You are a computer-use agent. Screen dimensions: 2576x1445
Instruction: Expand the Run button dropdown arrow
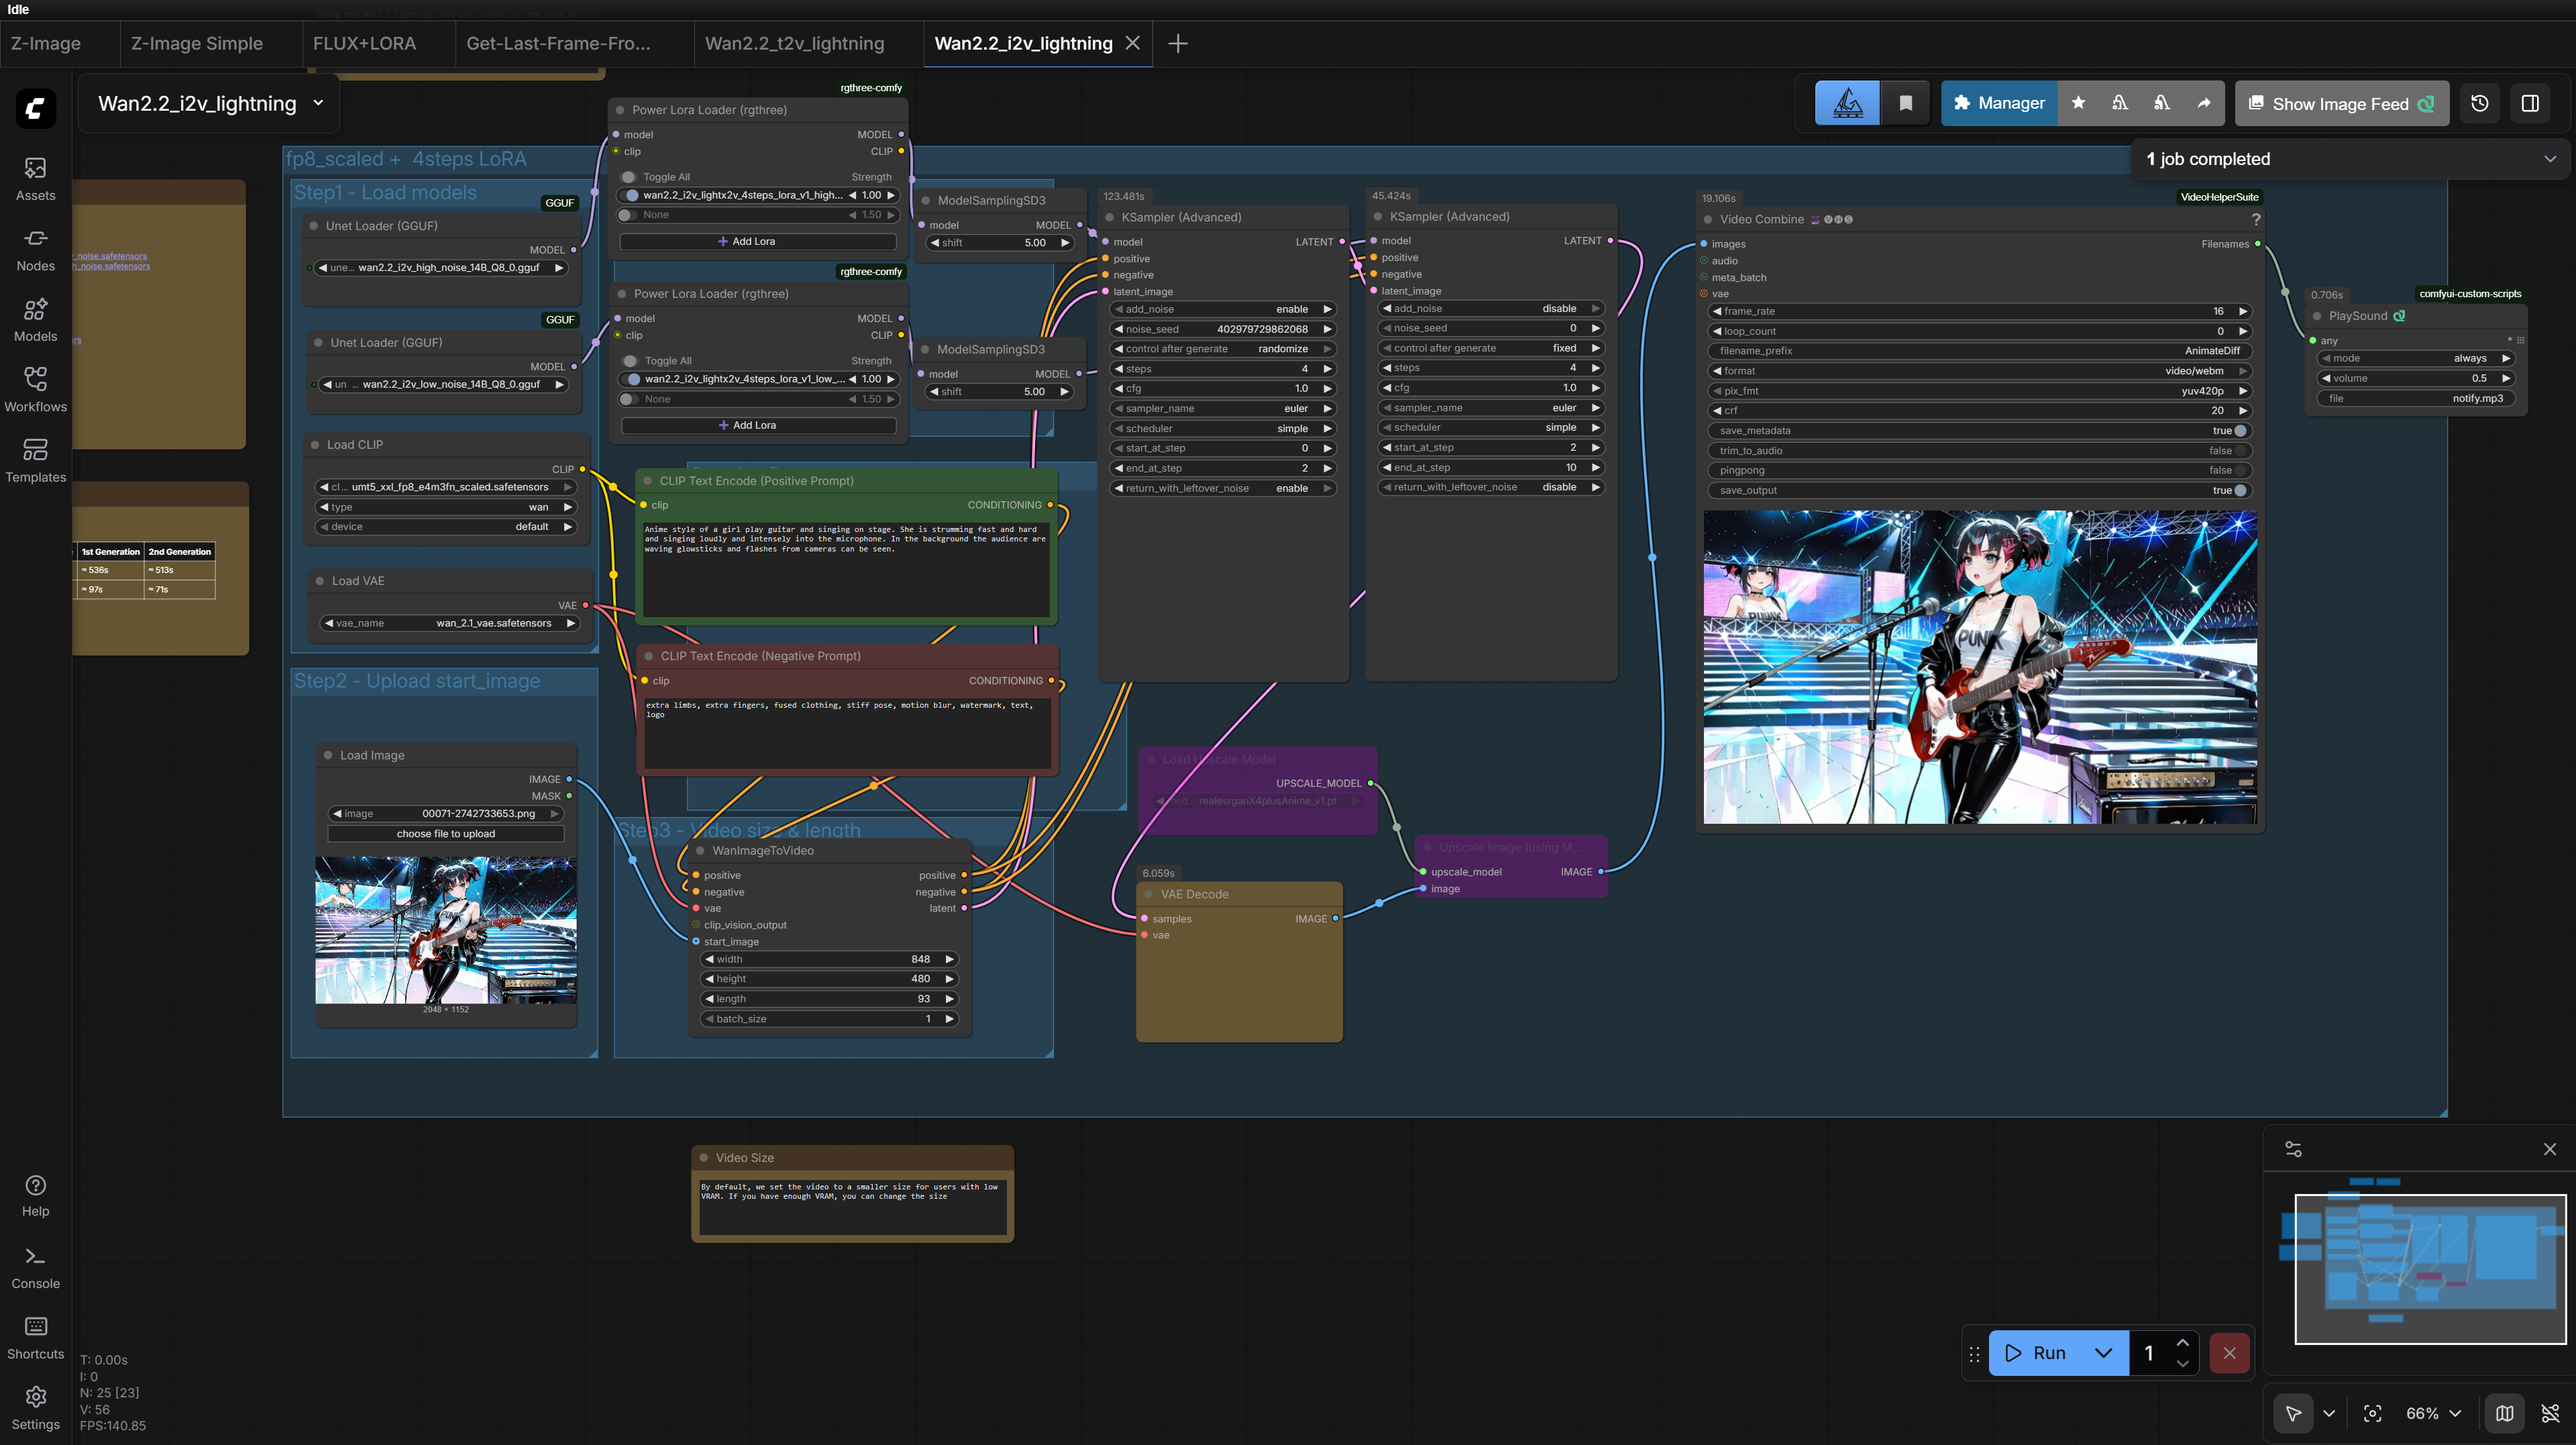(x=2103, y=1353)
